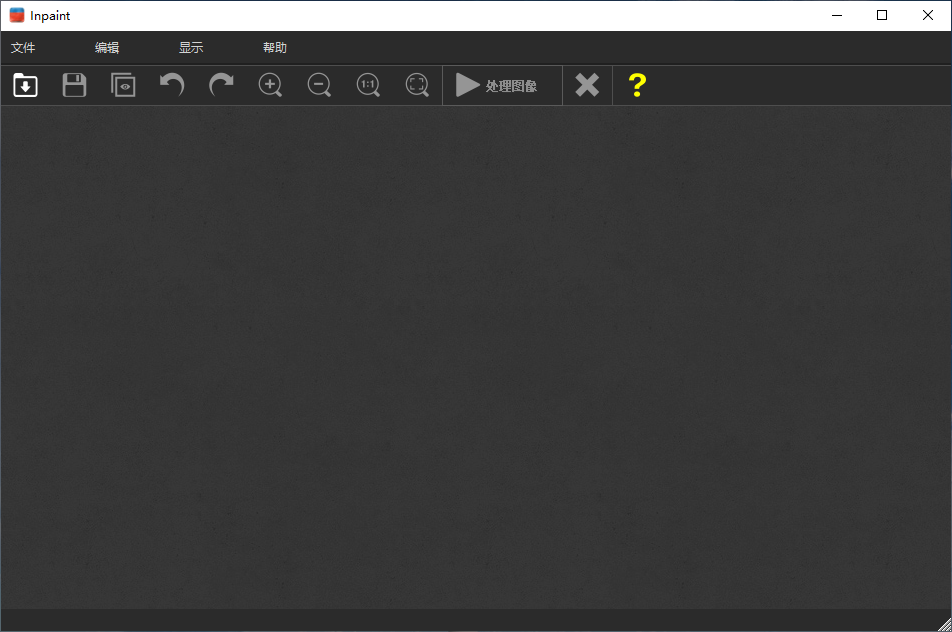
Task: Open help via the yellow question mark
Action: (x=637, y=85)
